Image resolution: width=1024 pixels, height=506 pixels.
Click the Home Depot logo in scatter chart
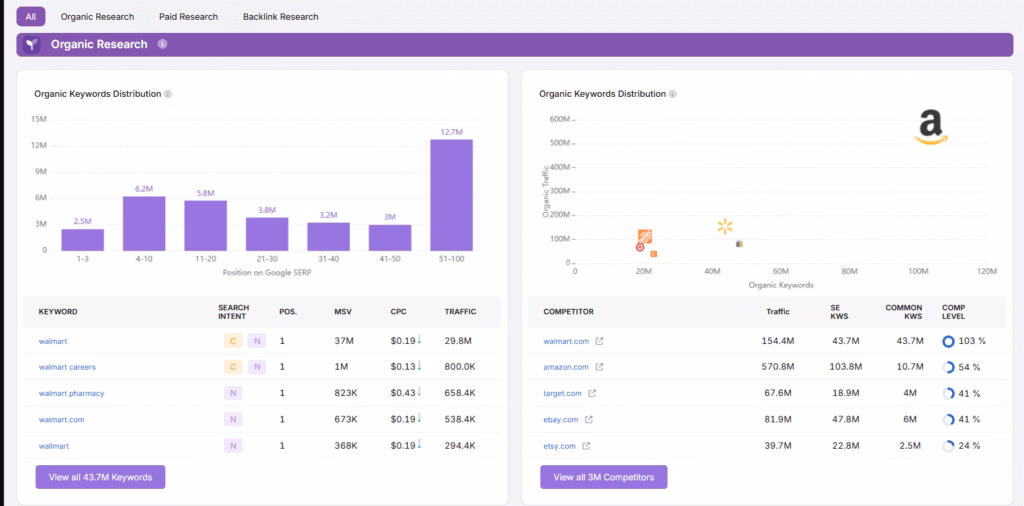(645, 236)
